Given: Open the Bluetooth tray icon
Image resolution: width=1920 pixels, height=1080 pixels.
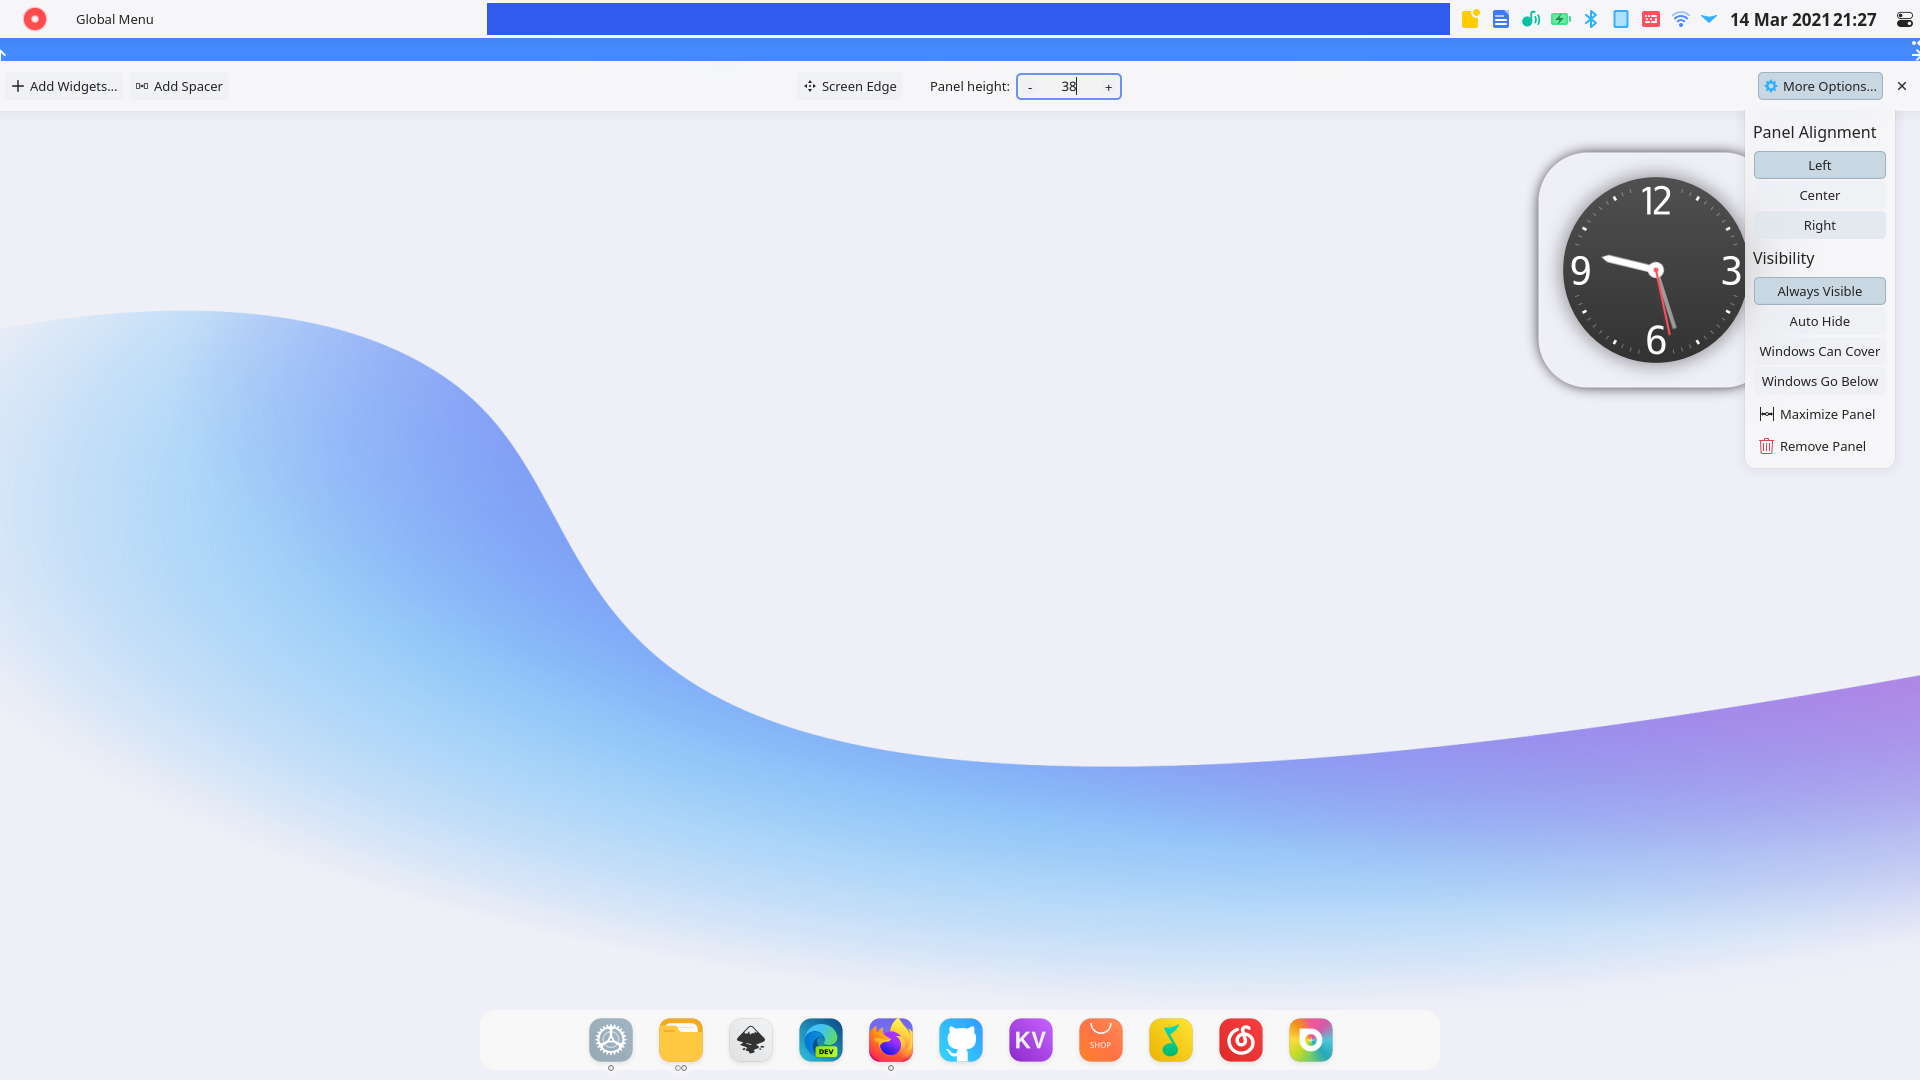Looking at the screenshot, I should point(1591,19).
